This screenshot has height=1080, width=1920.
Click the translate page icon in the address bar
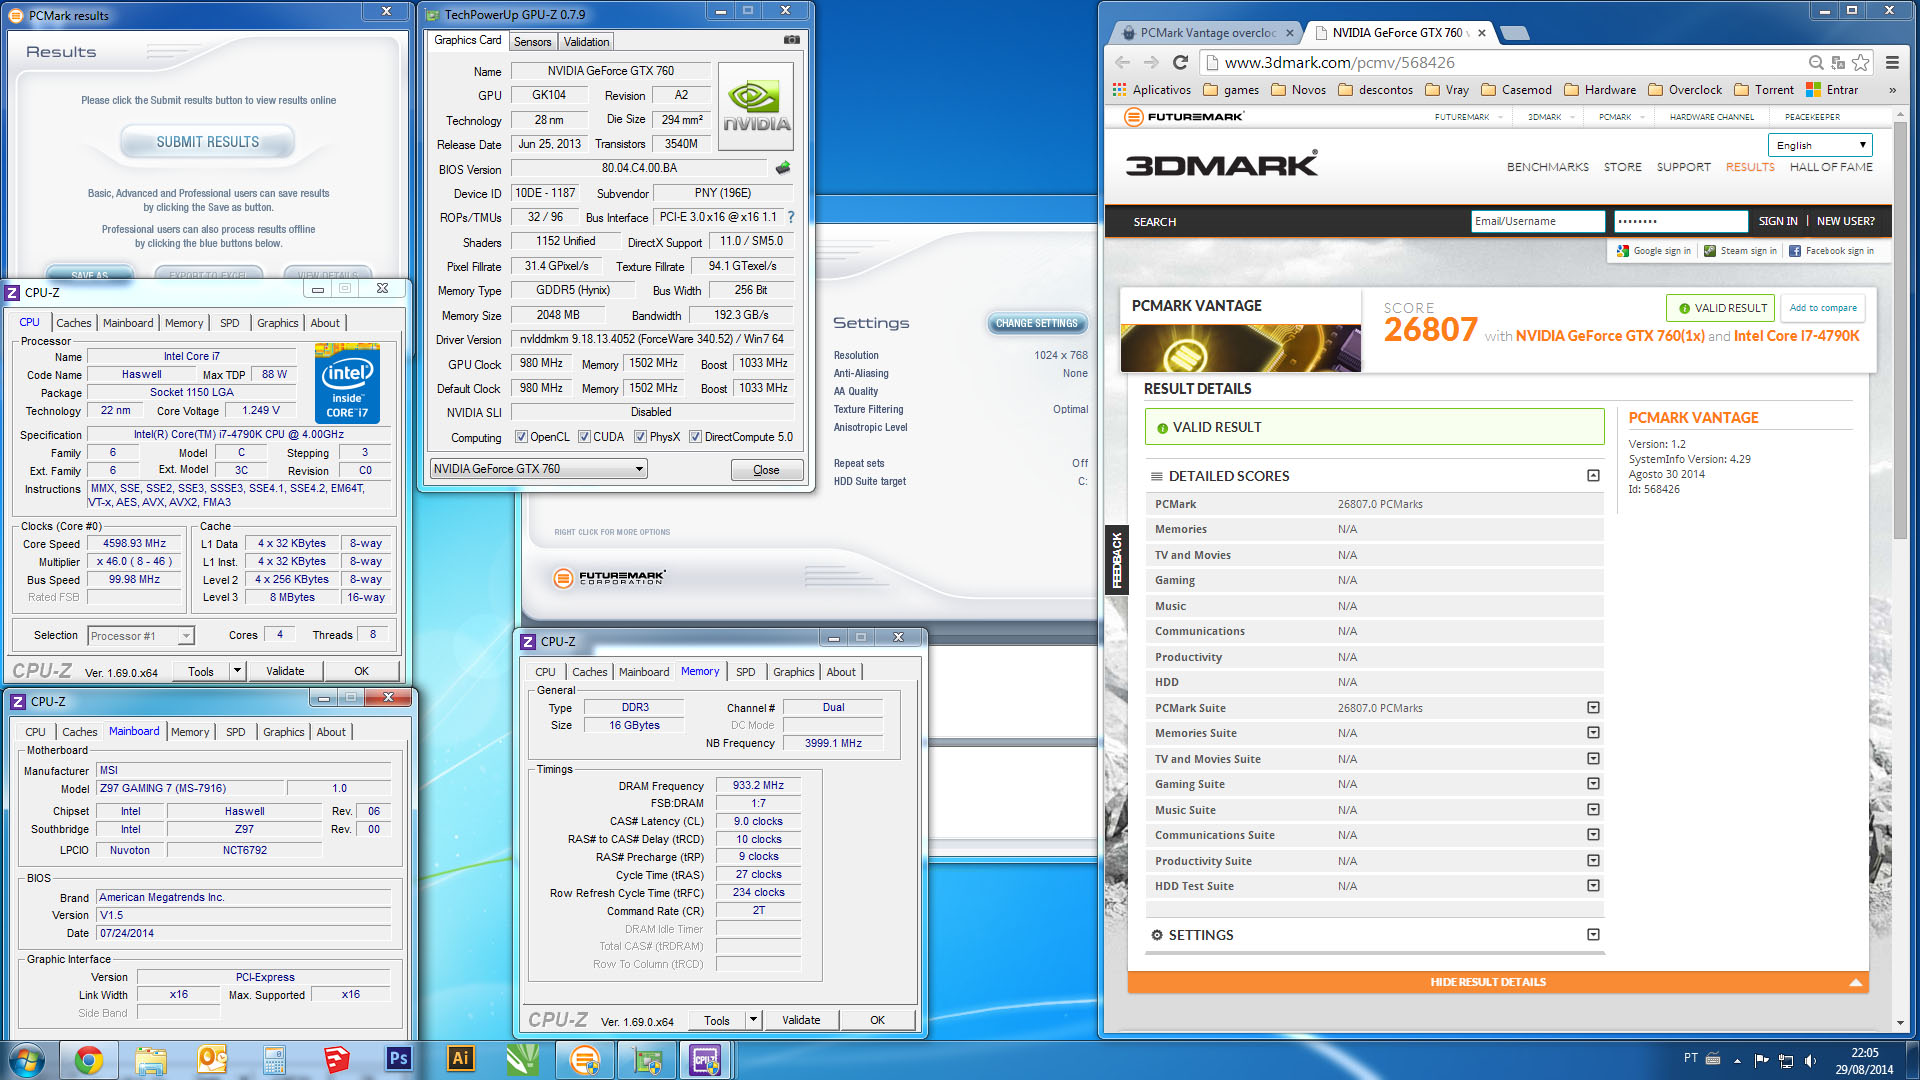tap(1838, 62)
